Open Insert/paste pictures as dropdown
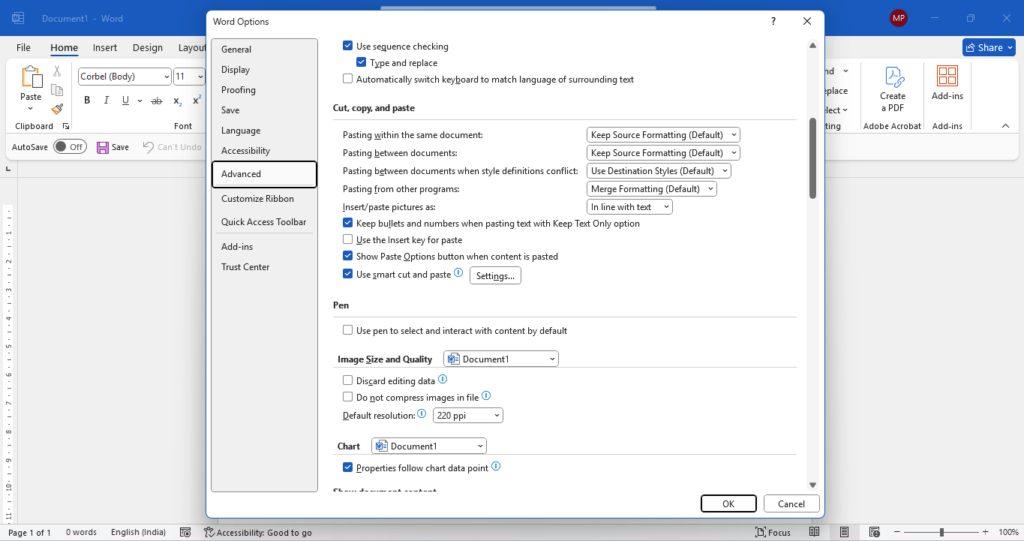This screenshot has height=541, width=1024. click(x=629, y=206)
